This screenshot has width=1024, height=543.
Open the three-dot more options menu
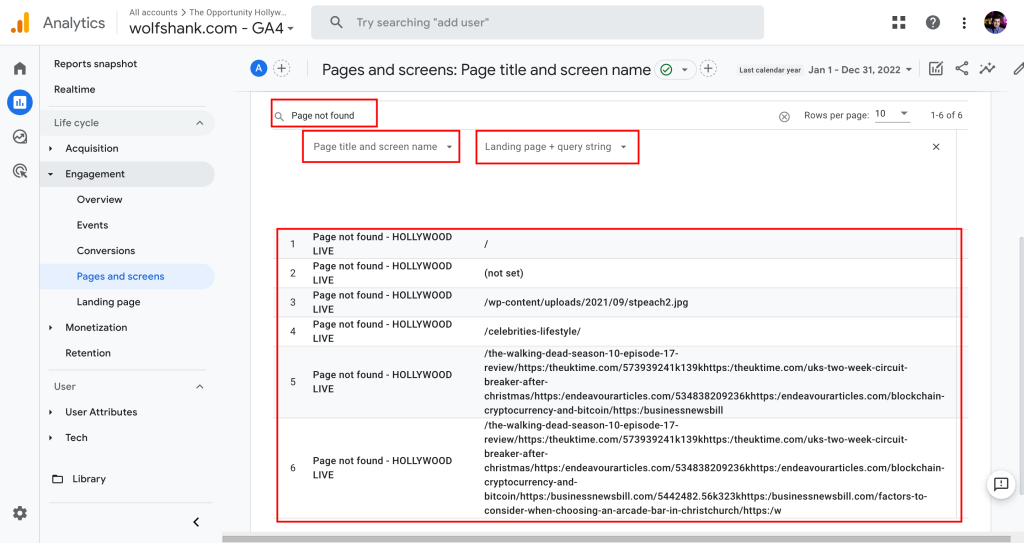pos(964,23)
